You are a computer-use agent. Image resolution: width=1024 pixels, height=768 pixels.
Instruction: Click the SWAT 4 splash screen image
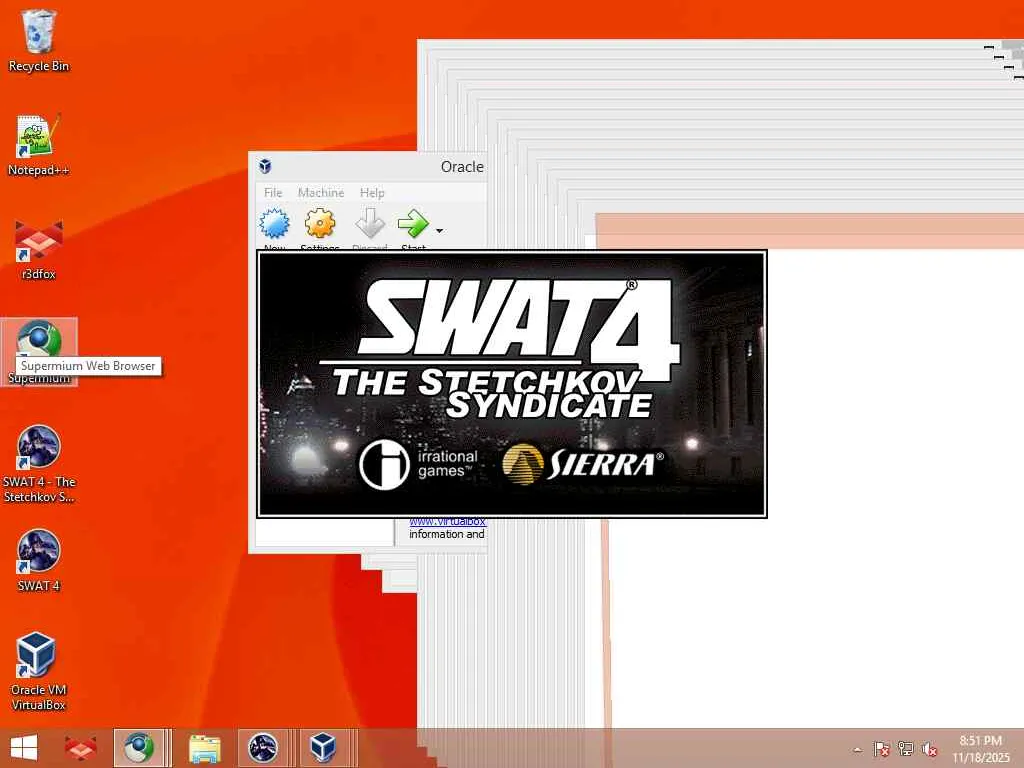click(511, 384)
